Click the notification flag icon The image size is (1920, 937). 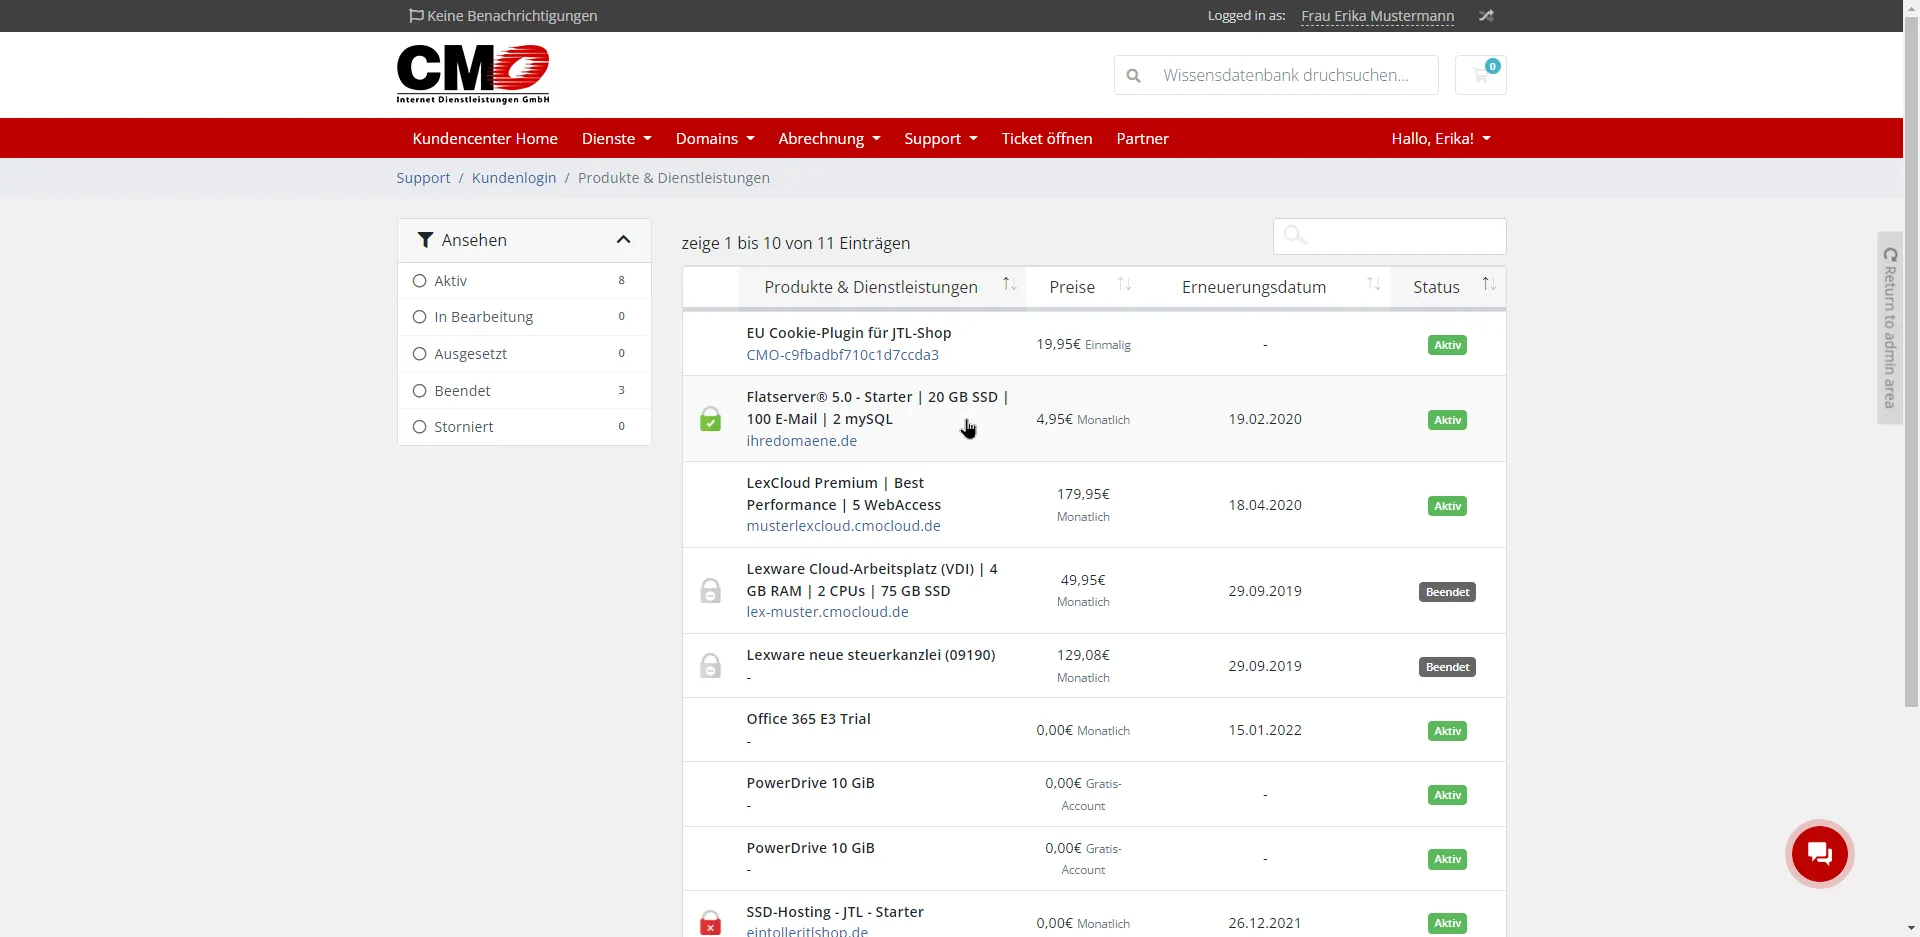416,16
